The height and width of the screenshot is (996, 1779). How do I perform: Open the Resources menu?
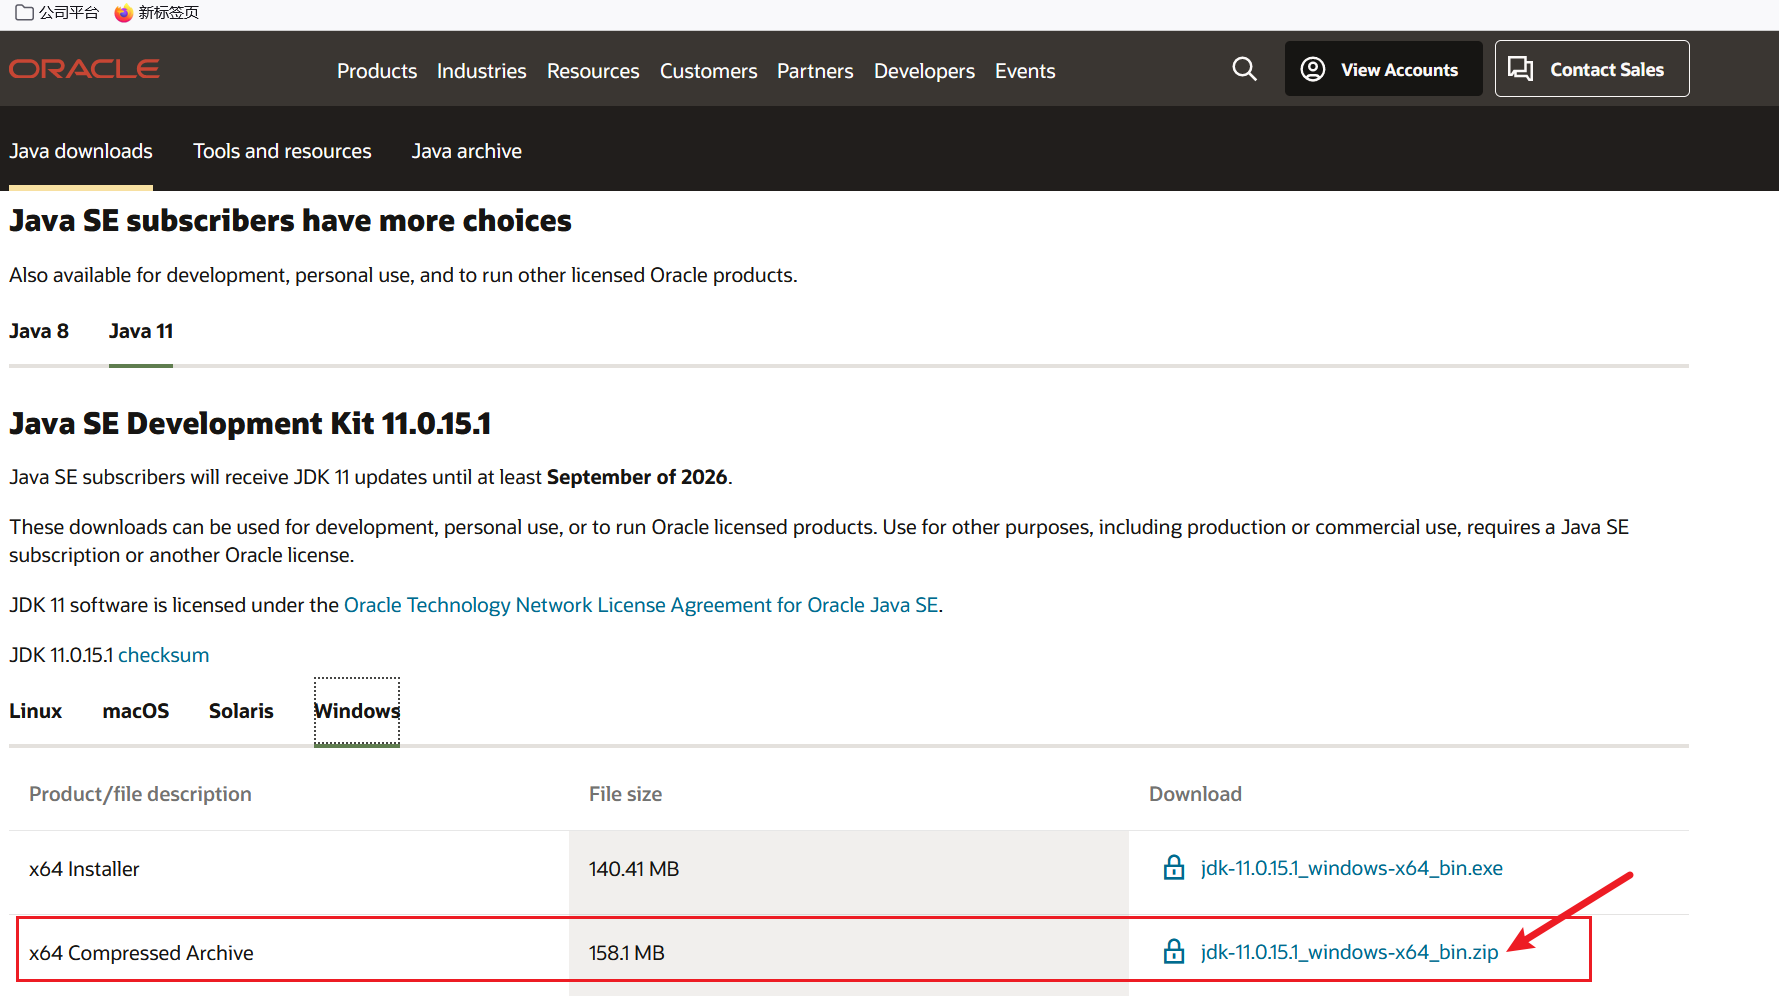(x=593, y=71)
